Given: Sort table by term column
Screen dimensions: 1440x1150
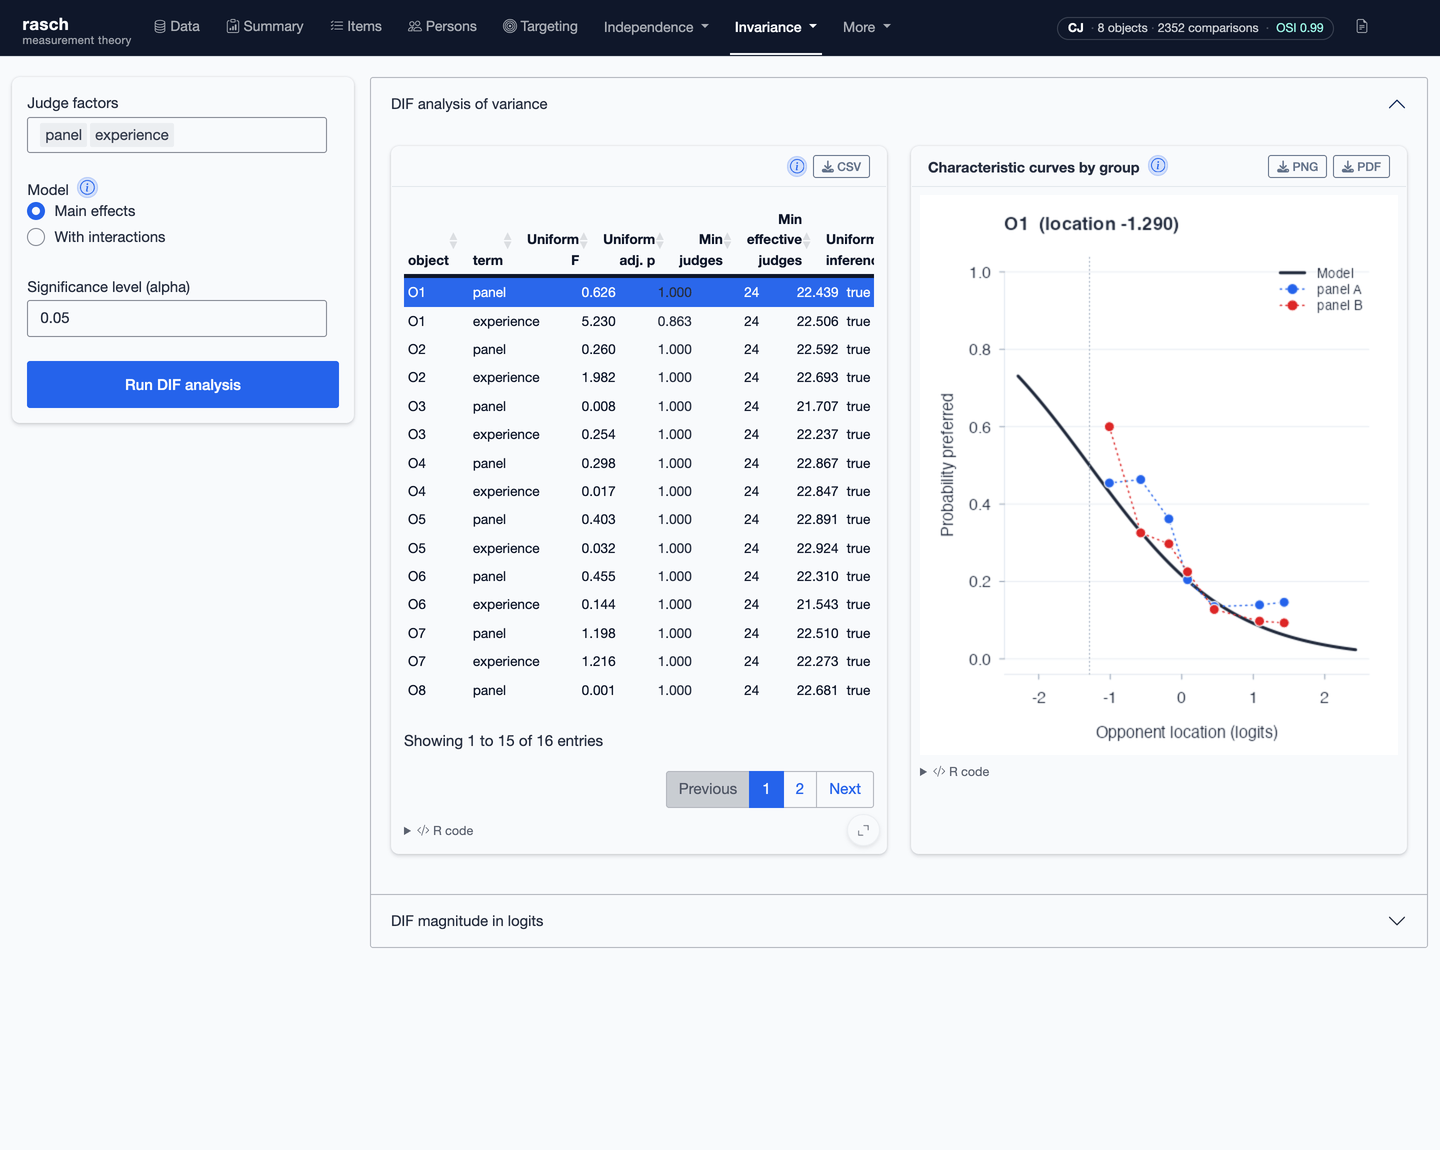Looking at the screenshot, I should click(x=492, y=240).
